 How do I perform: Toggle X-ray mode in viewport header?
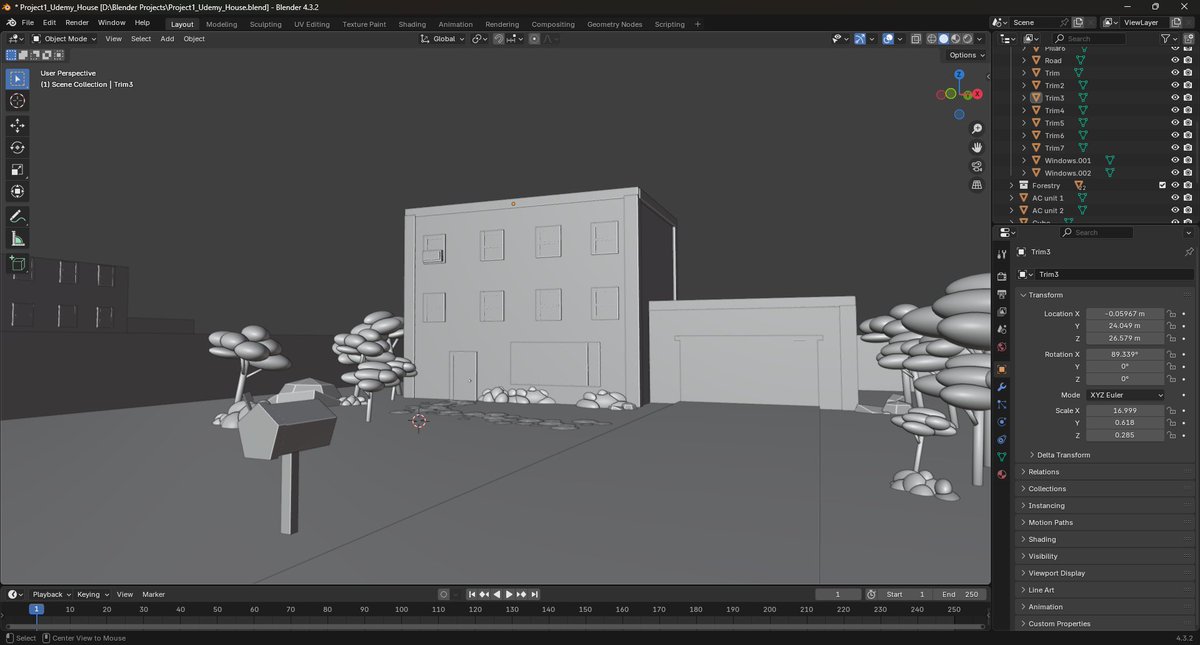coord(915,39)
